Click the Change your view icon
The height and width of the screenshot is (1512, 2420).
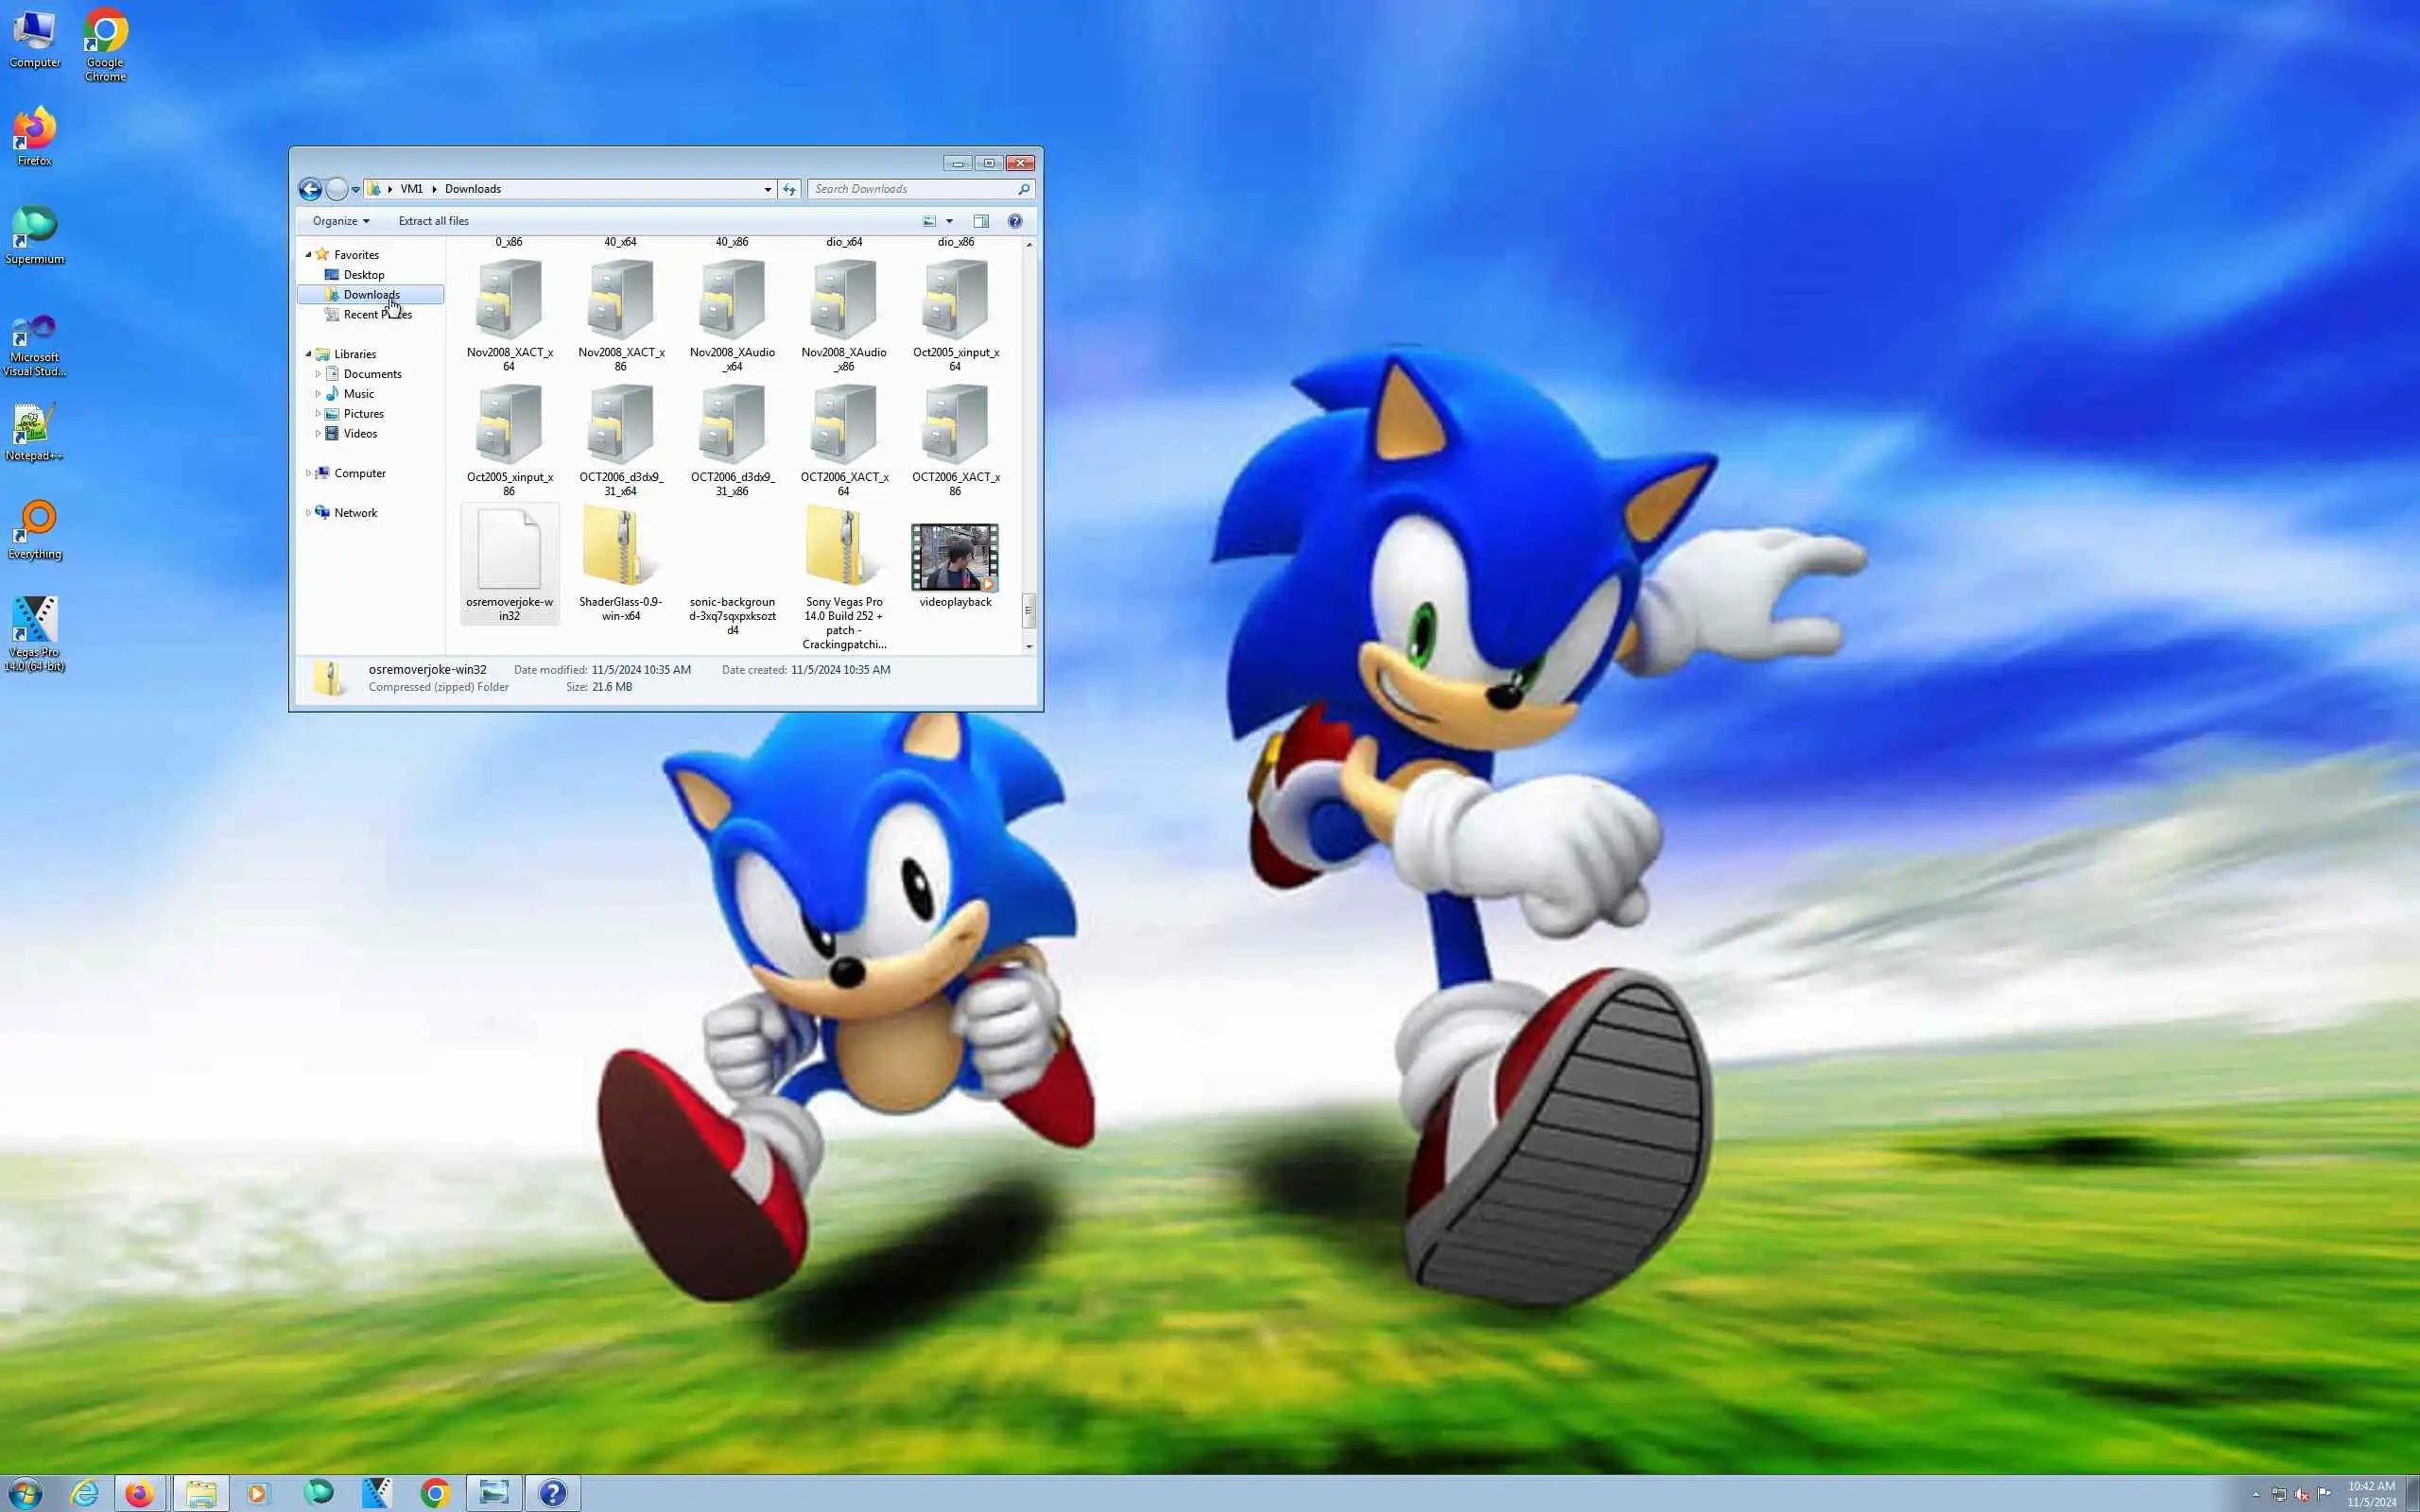point(929,221)
